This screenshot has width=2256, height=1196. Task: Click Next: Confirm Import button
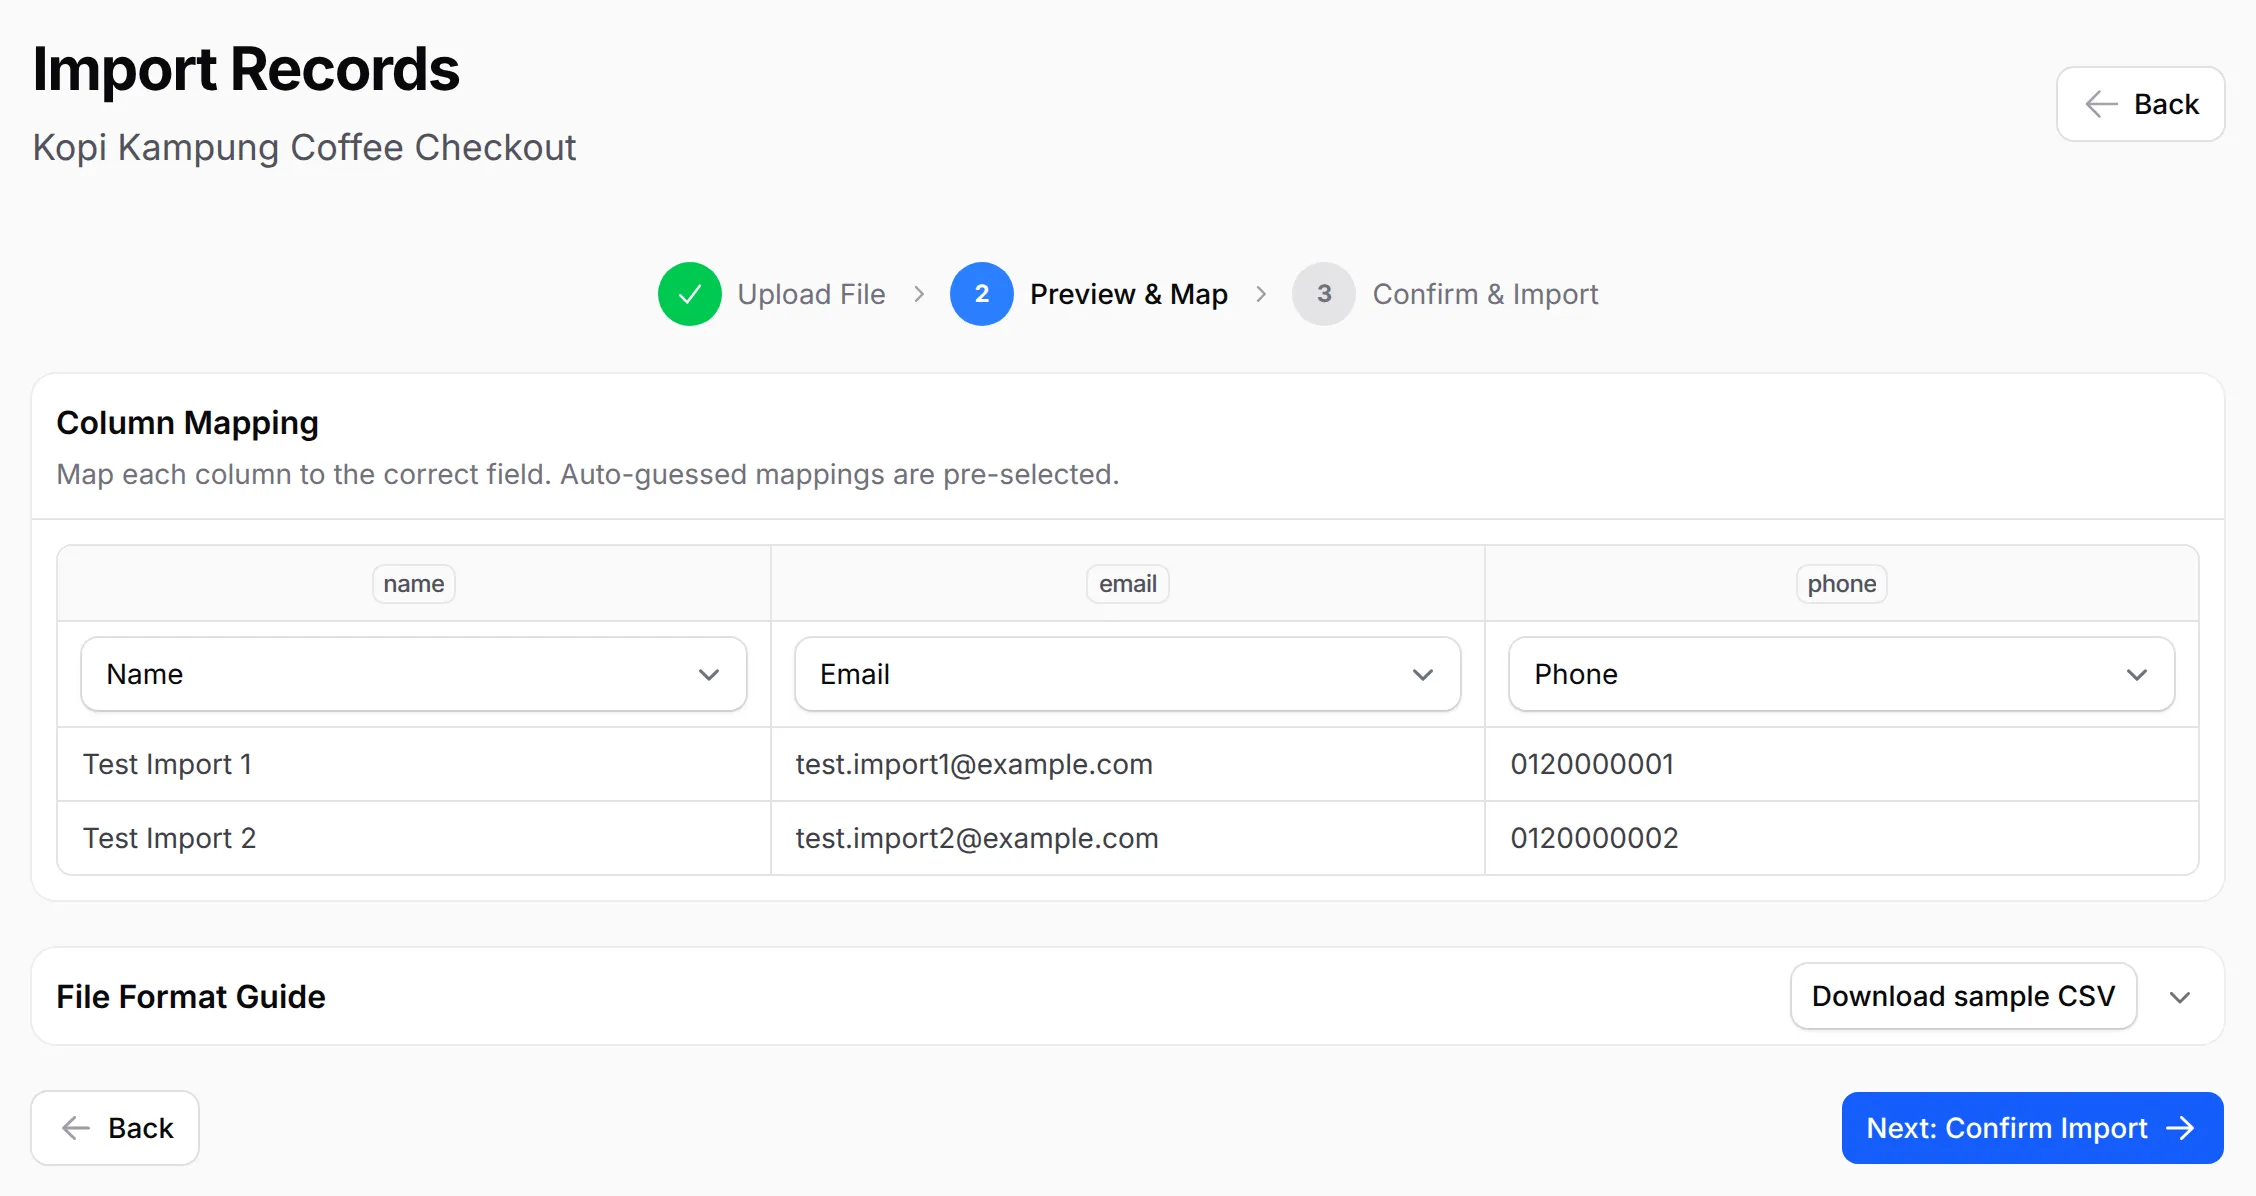(2032, 1128)
